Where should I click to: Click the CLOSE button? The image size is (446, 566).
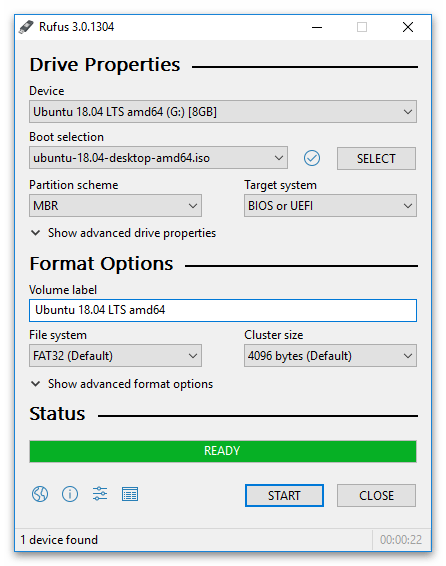point(376,496)
